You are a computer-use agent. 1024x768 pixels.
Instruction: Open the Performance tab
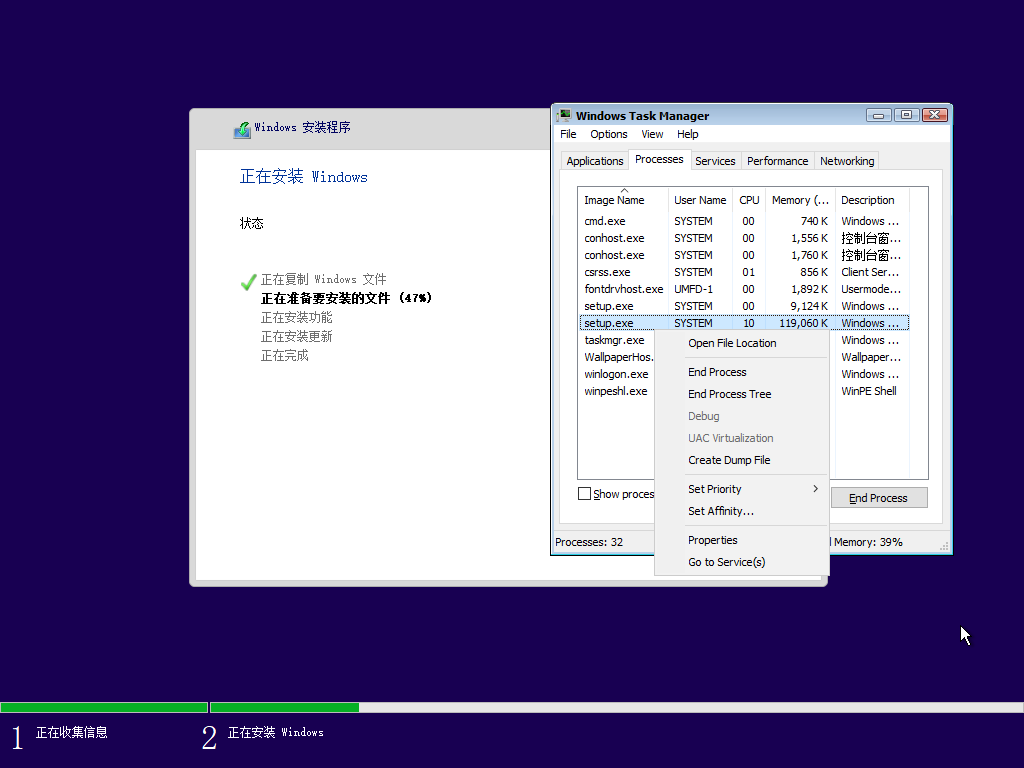(x=777, y=161)
